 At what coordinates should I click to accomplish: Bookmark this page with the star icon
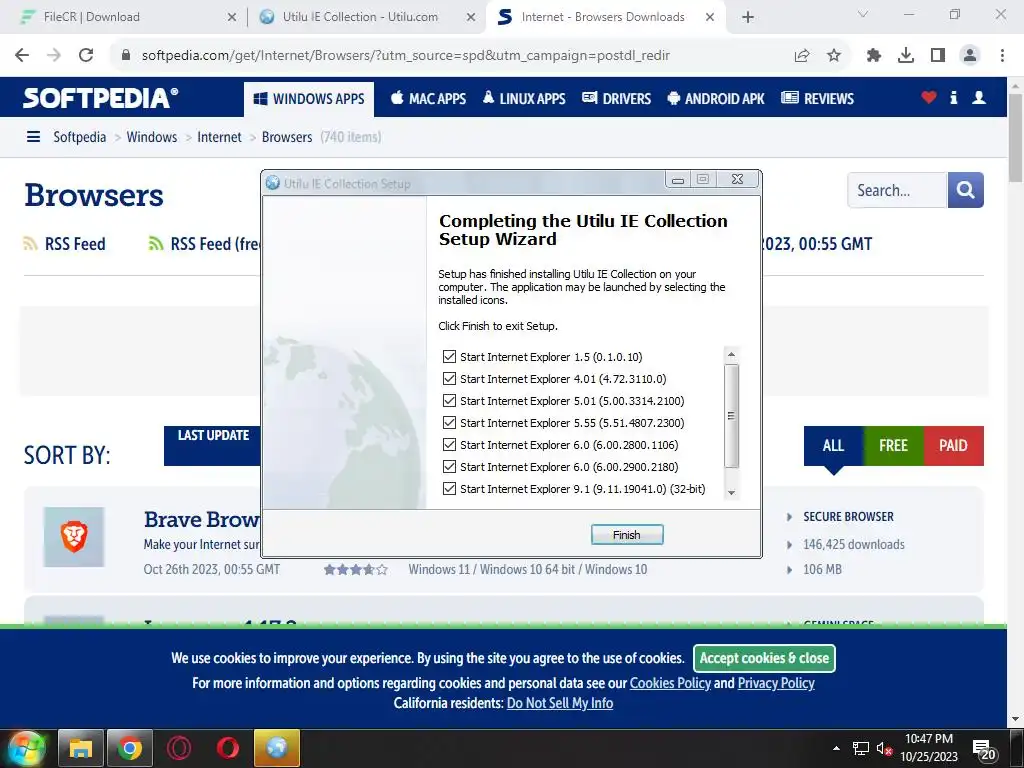tap(834, 56)
